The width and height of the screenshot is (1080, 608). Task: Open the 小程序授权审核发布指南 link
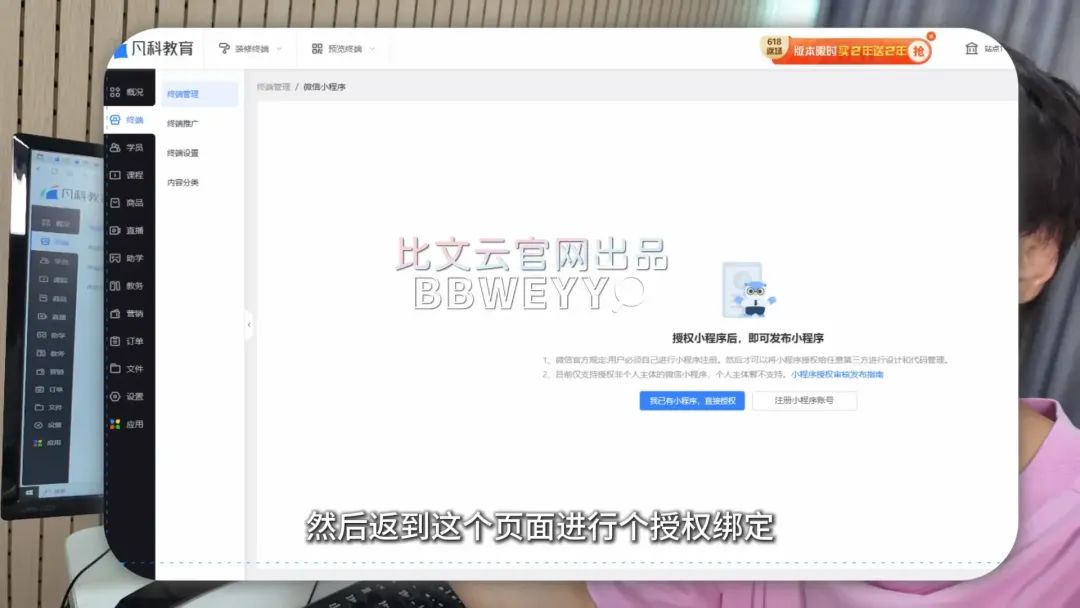tap(837, 375)
